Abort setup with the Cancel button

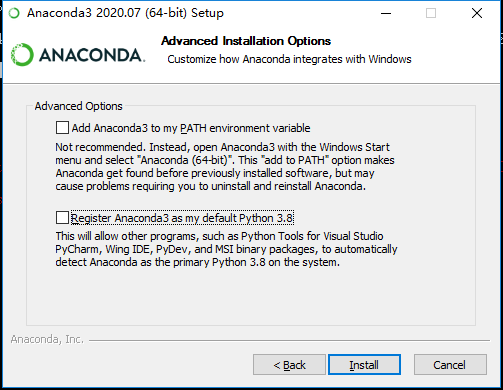click(450, 365)
